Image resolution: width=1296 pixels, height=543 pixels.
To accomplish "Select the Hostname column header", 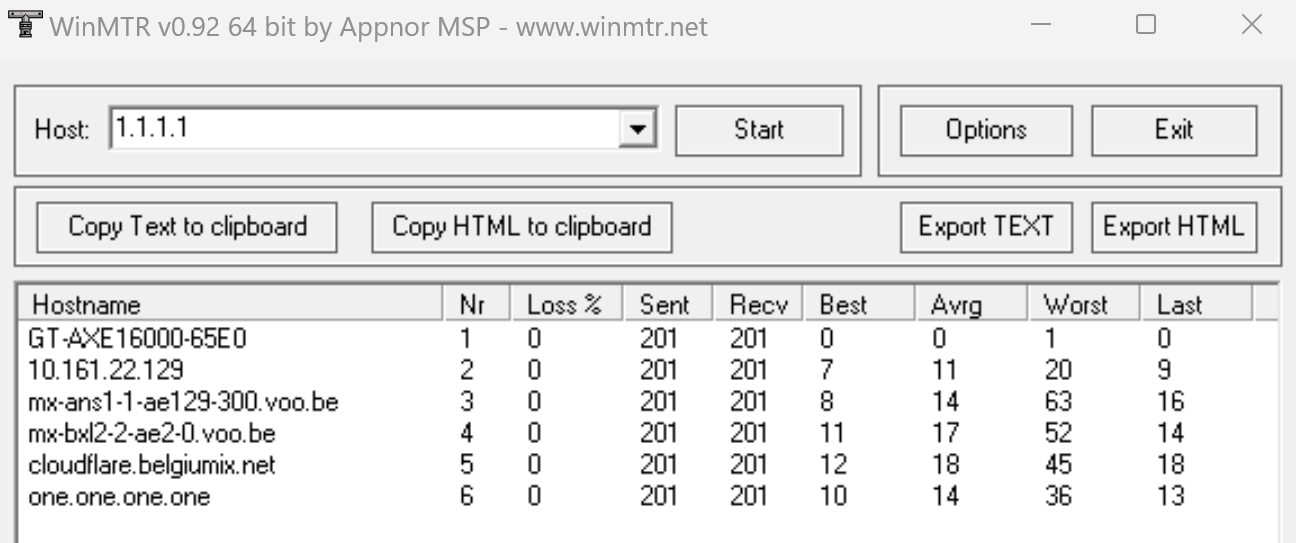I will click(232, 304).
